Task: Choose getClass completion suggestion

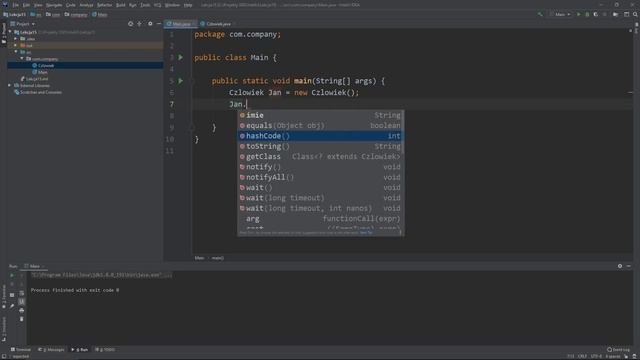Action: coord(320,157)
